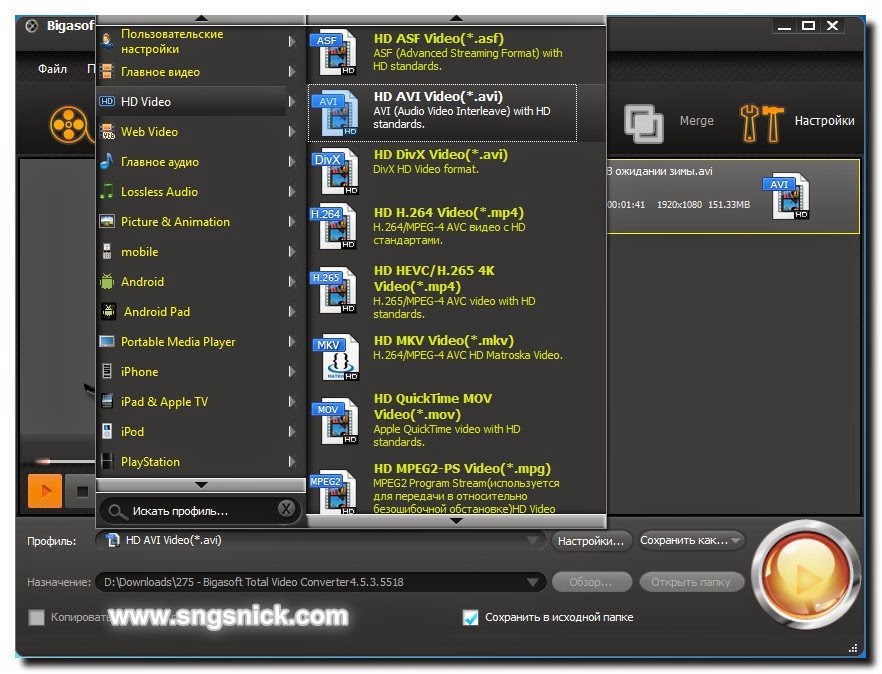Viewport: 882px width, 674px height.
Task: Click the stop button in preview
Action: pos(80,491)
